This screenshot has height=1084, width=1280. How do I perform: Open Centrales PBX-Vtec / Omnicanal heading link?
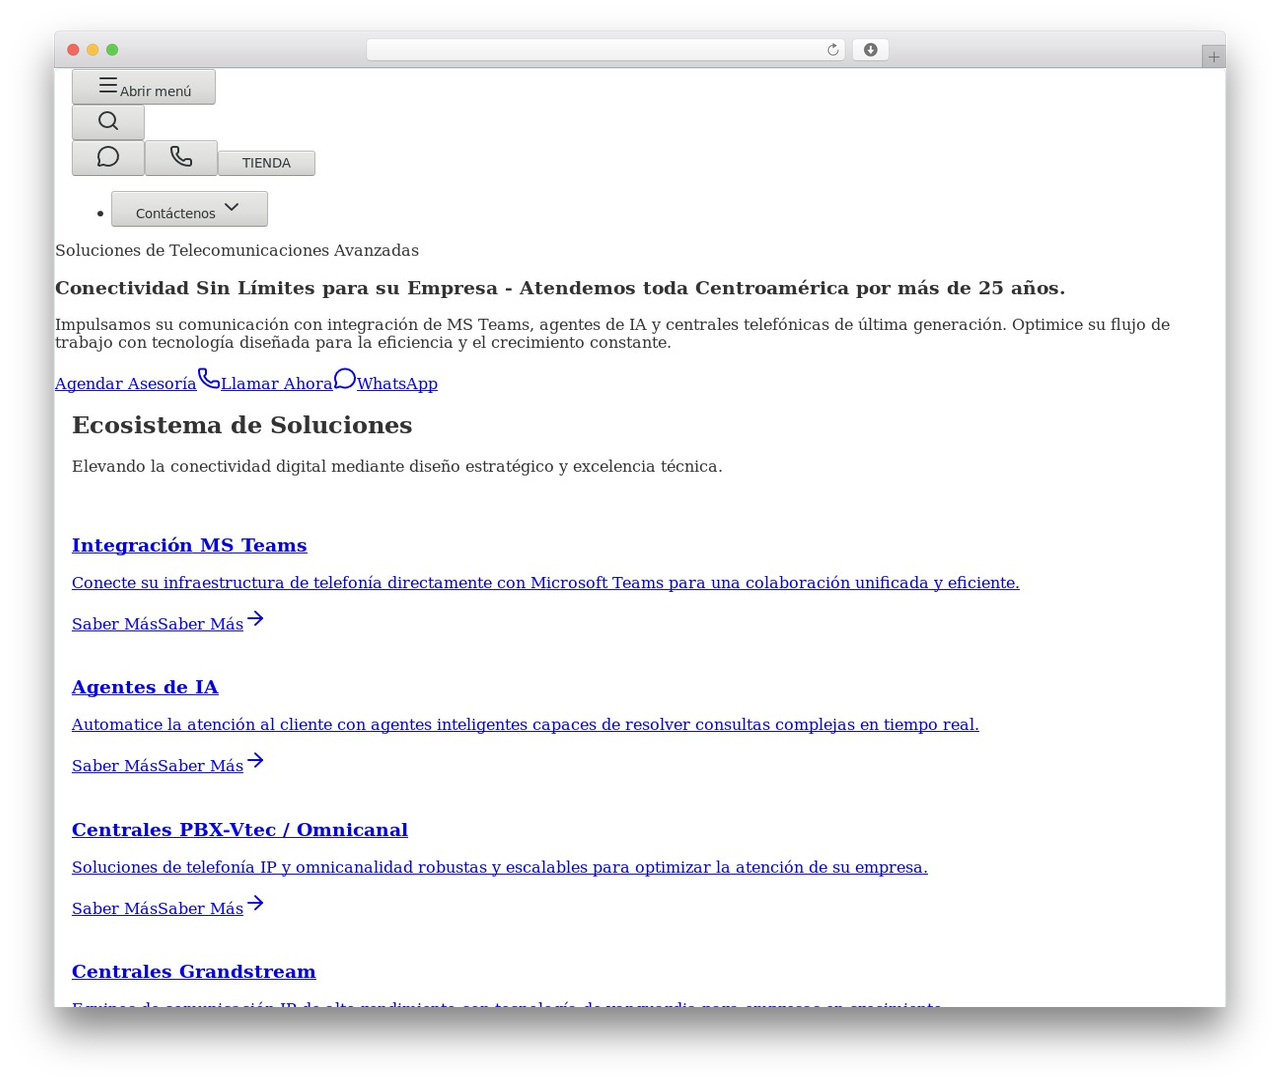point(240,830)
